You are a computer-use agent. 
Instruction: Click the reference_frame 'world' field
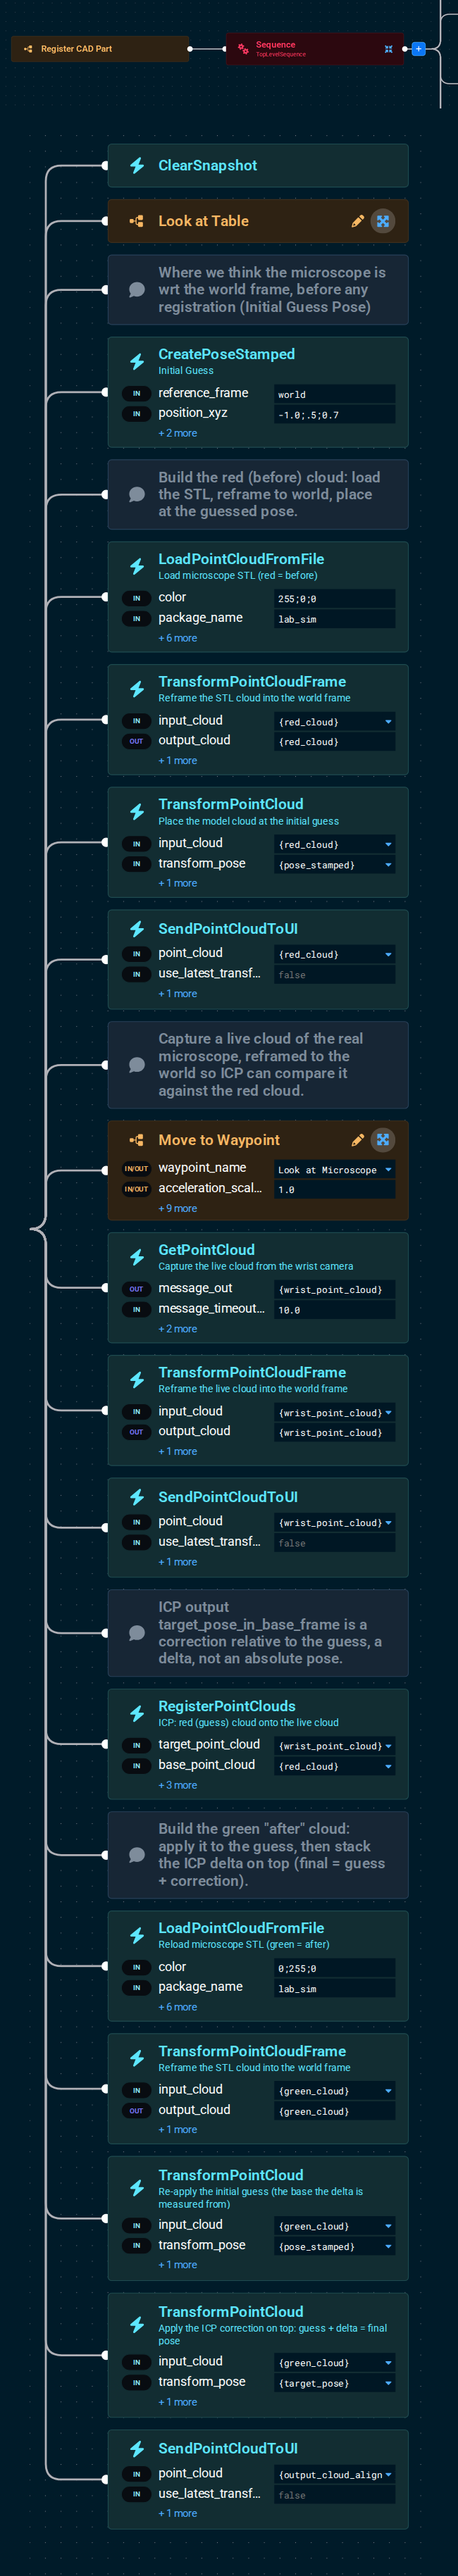click(x=335, y=394)
